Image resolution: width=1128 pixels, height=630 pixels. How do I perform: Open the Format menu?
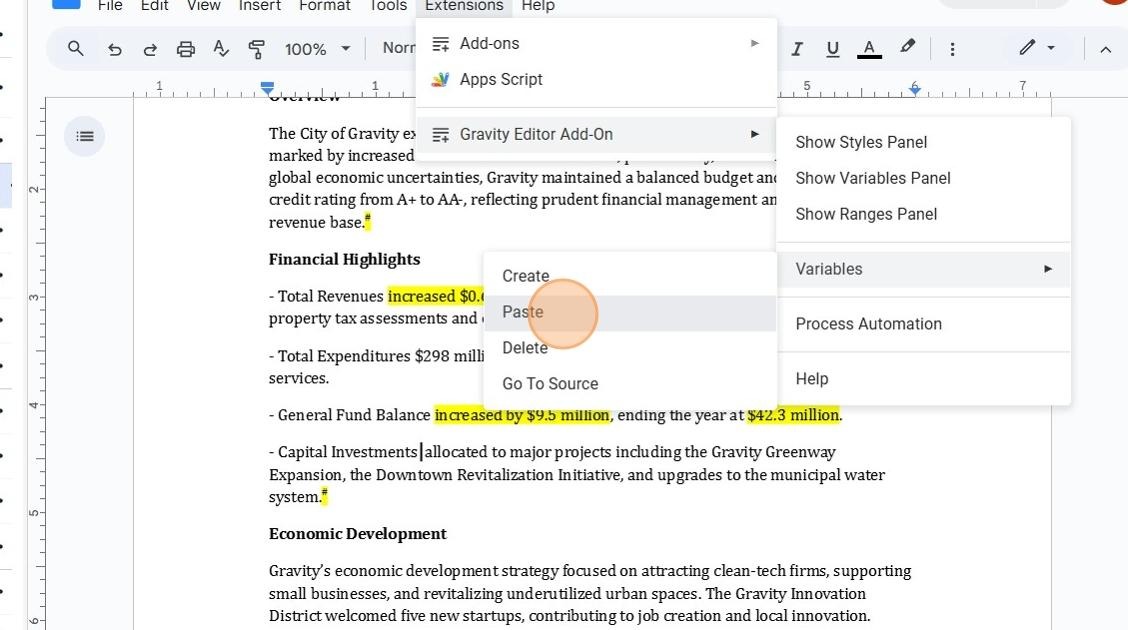point(324,6)
